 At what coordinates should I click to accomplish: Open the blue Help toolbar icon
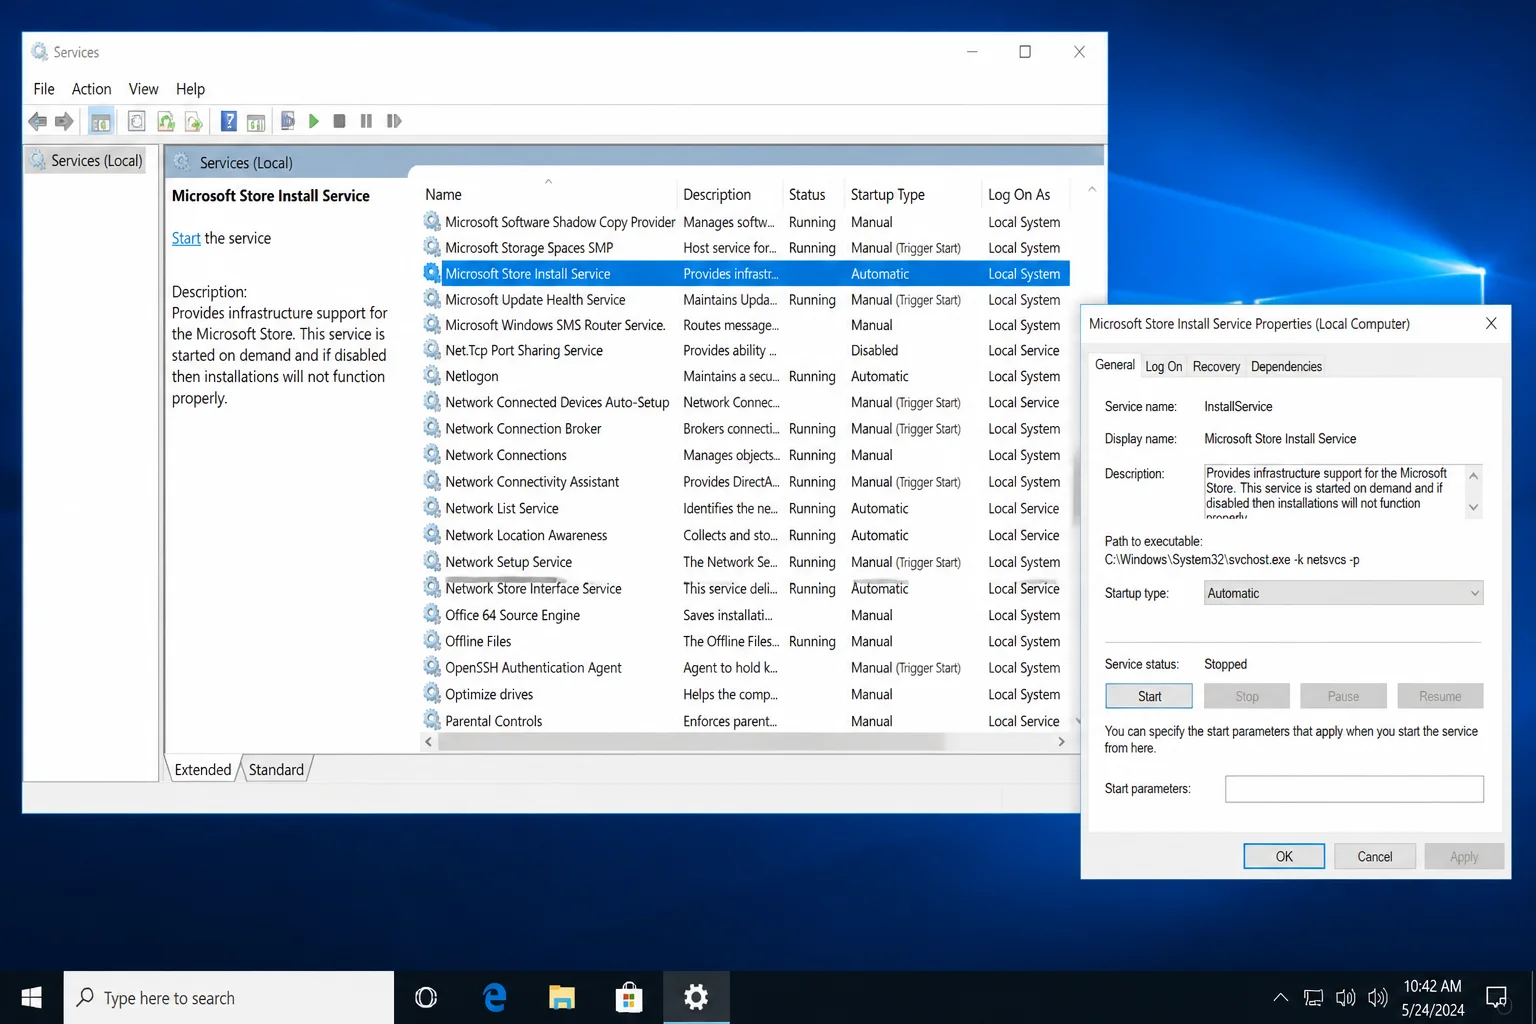click(x=229, y=121)
